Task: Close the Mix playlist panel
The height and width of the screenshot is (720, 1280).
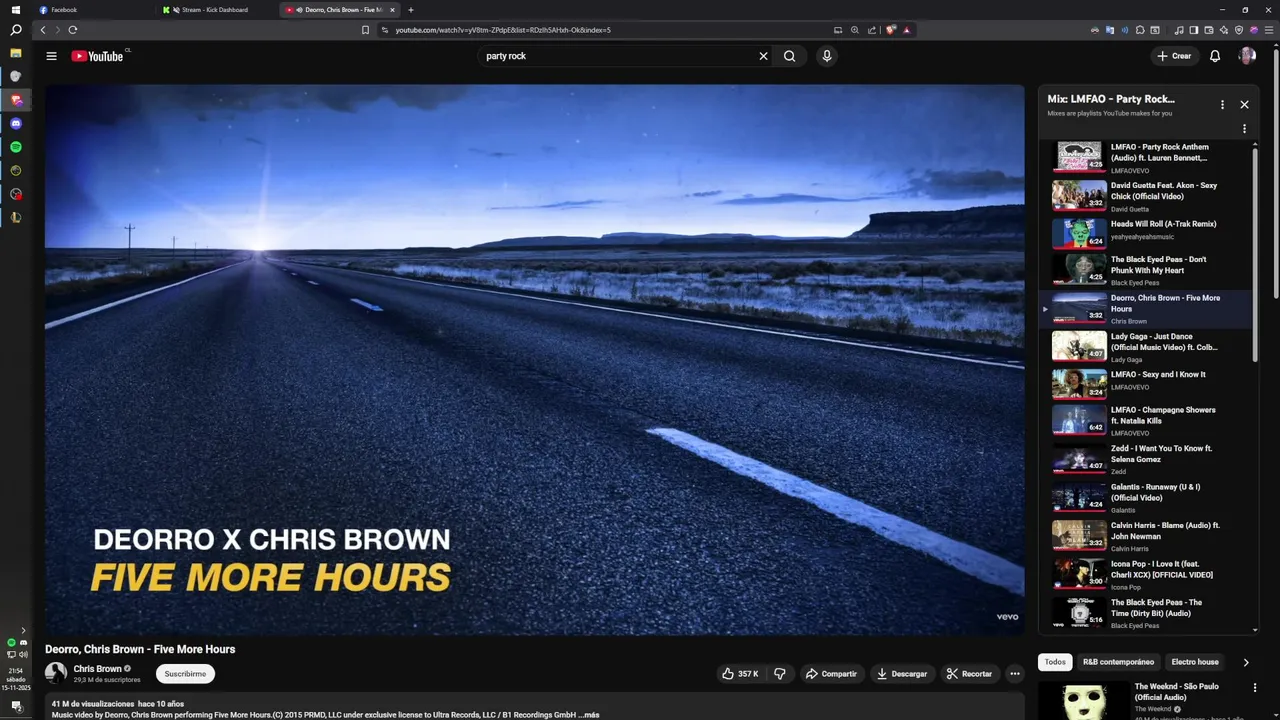Action: (x=1244, y=104)
